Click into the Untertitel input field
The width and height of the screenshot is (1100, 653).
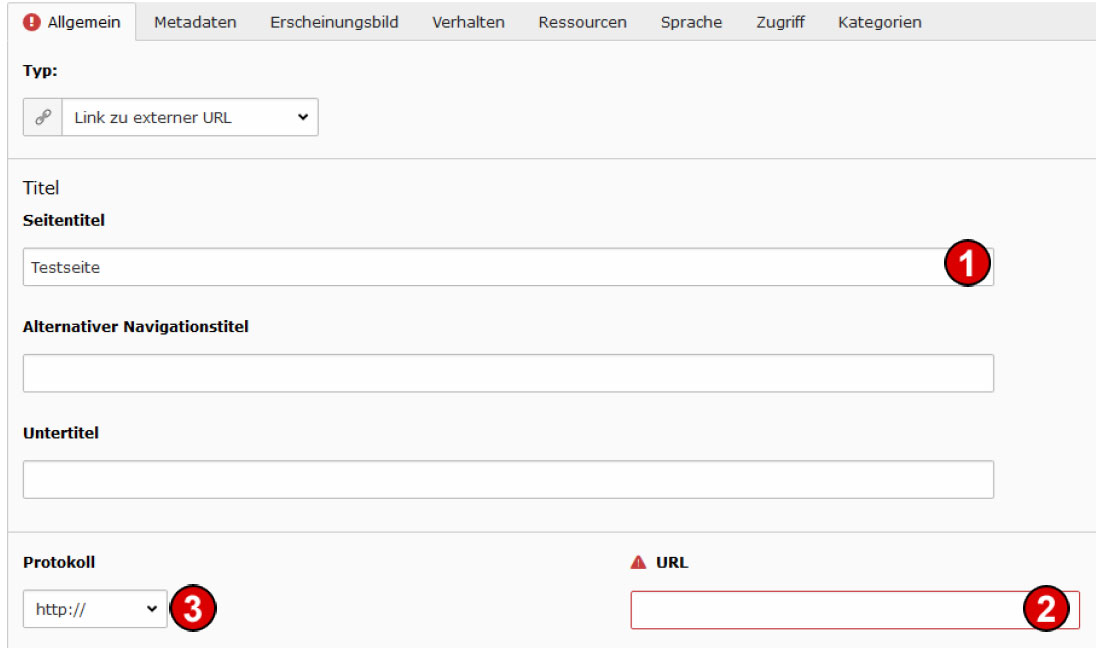508,480
